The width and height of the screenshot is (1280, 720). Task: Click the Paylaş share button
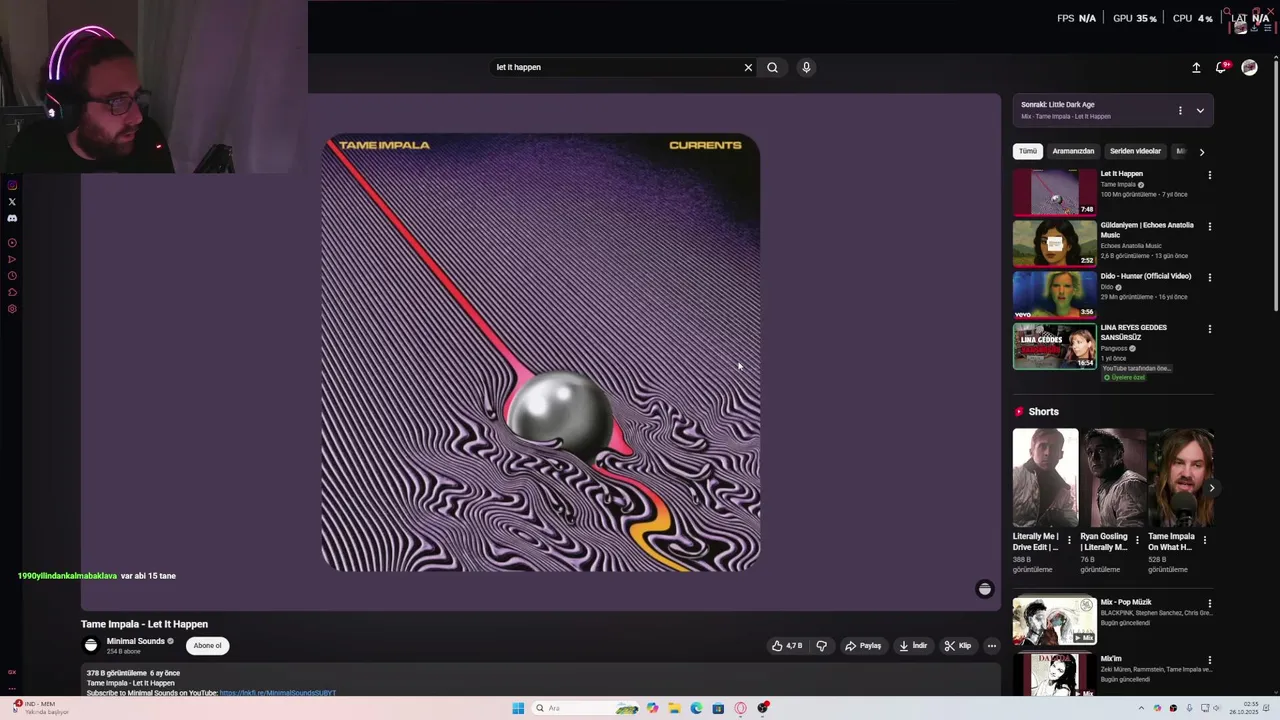point(863,646)
